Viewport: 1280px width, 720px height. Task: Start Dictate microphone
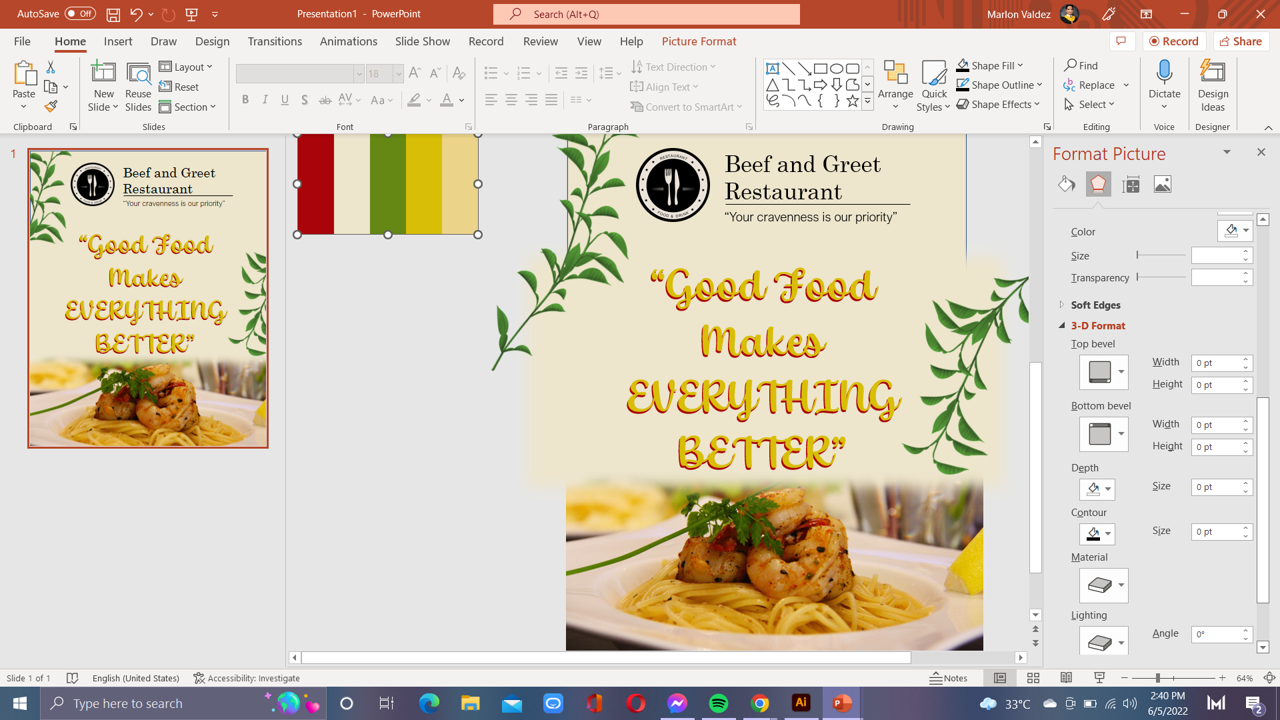click(1164, 86)
